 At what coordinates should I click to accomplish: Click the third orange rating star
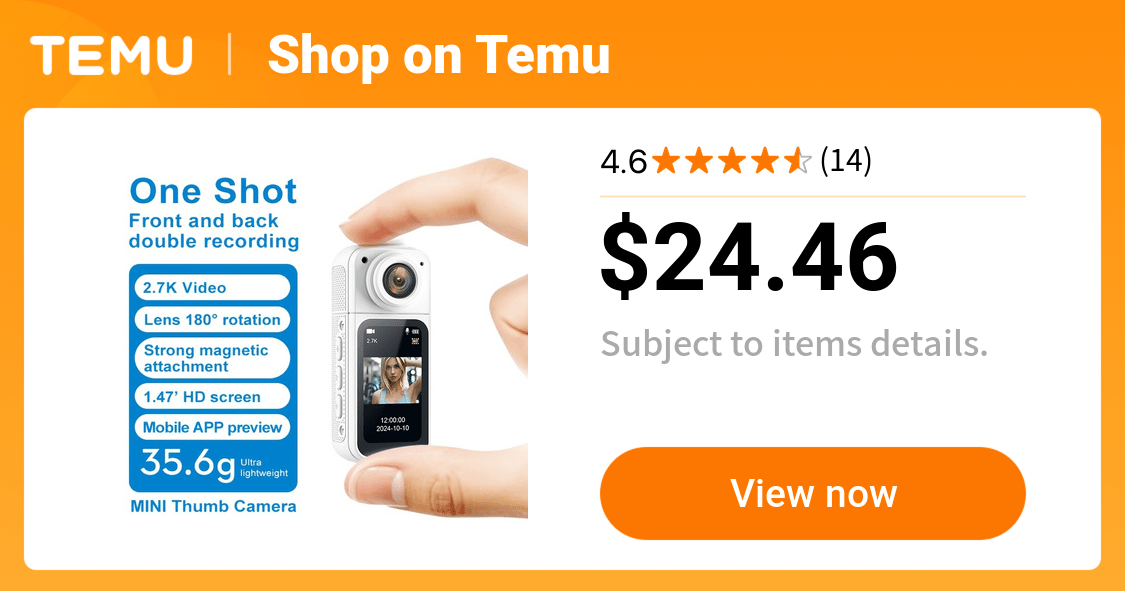(731, 161)
